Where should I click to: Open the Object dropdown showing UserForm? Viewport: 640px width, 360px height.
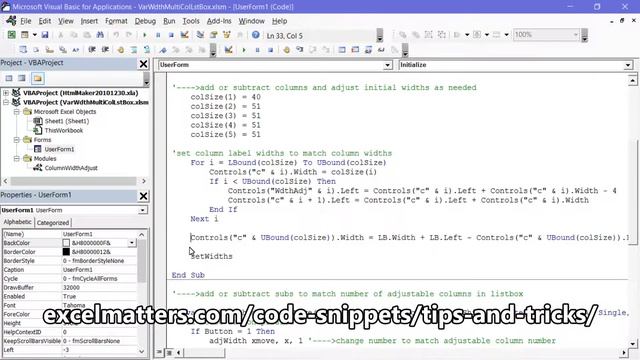pyautogui.click(x=388, y=65)
